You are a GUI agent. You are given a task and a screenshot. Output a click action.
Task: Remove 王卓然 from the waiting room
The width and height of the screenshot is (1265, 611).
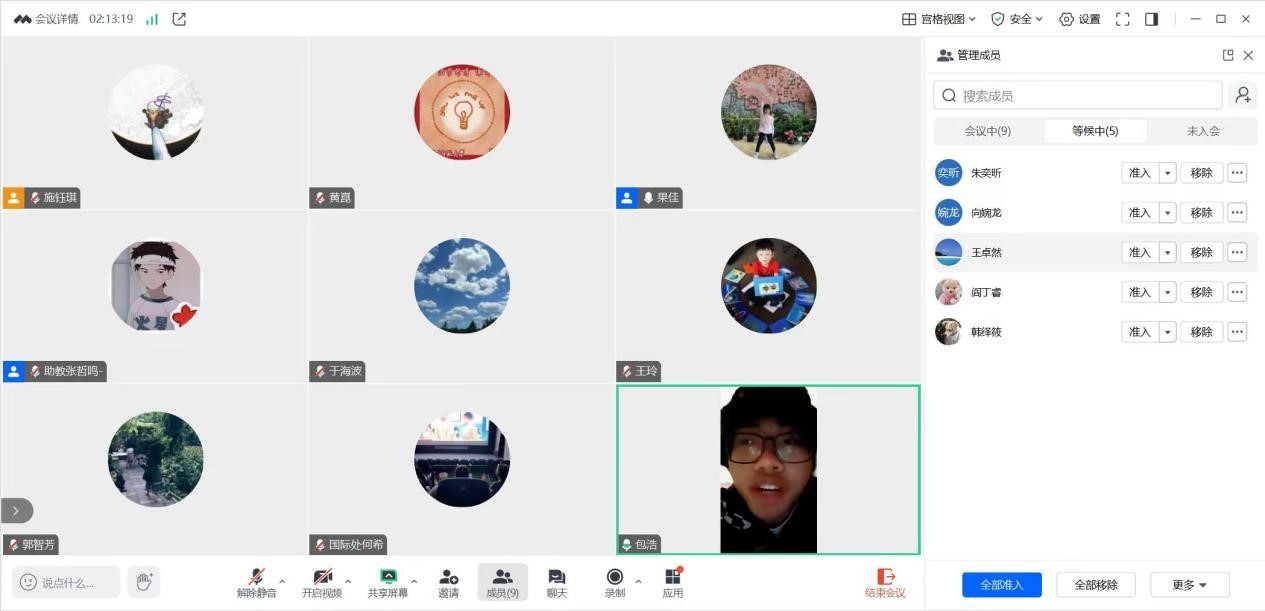[x=1201, y=252]
